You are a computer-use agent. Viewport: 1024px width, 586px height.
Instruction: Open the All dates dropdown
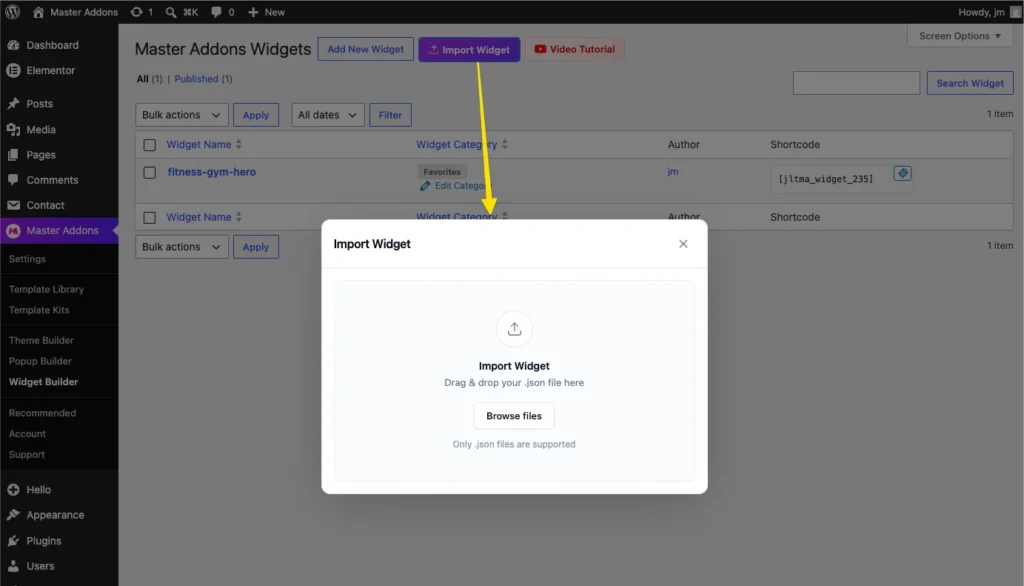click(327, 115)
